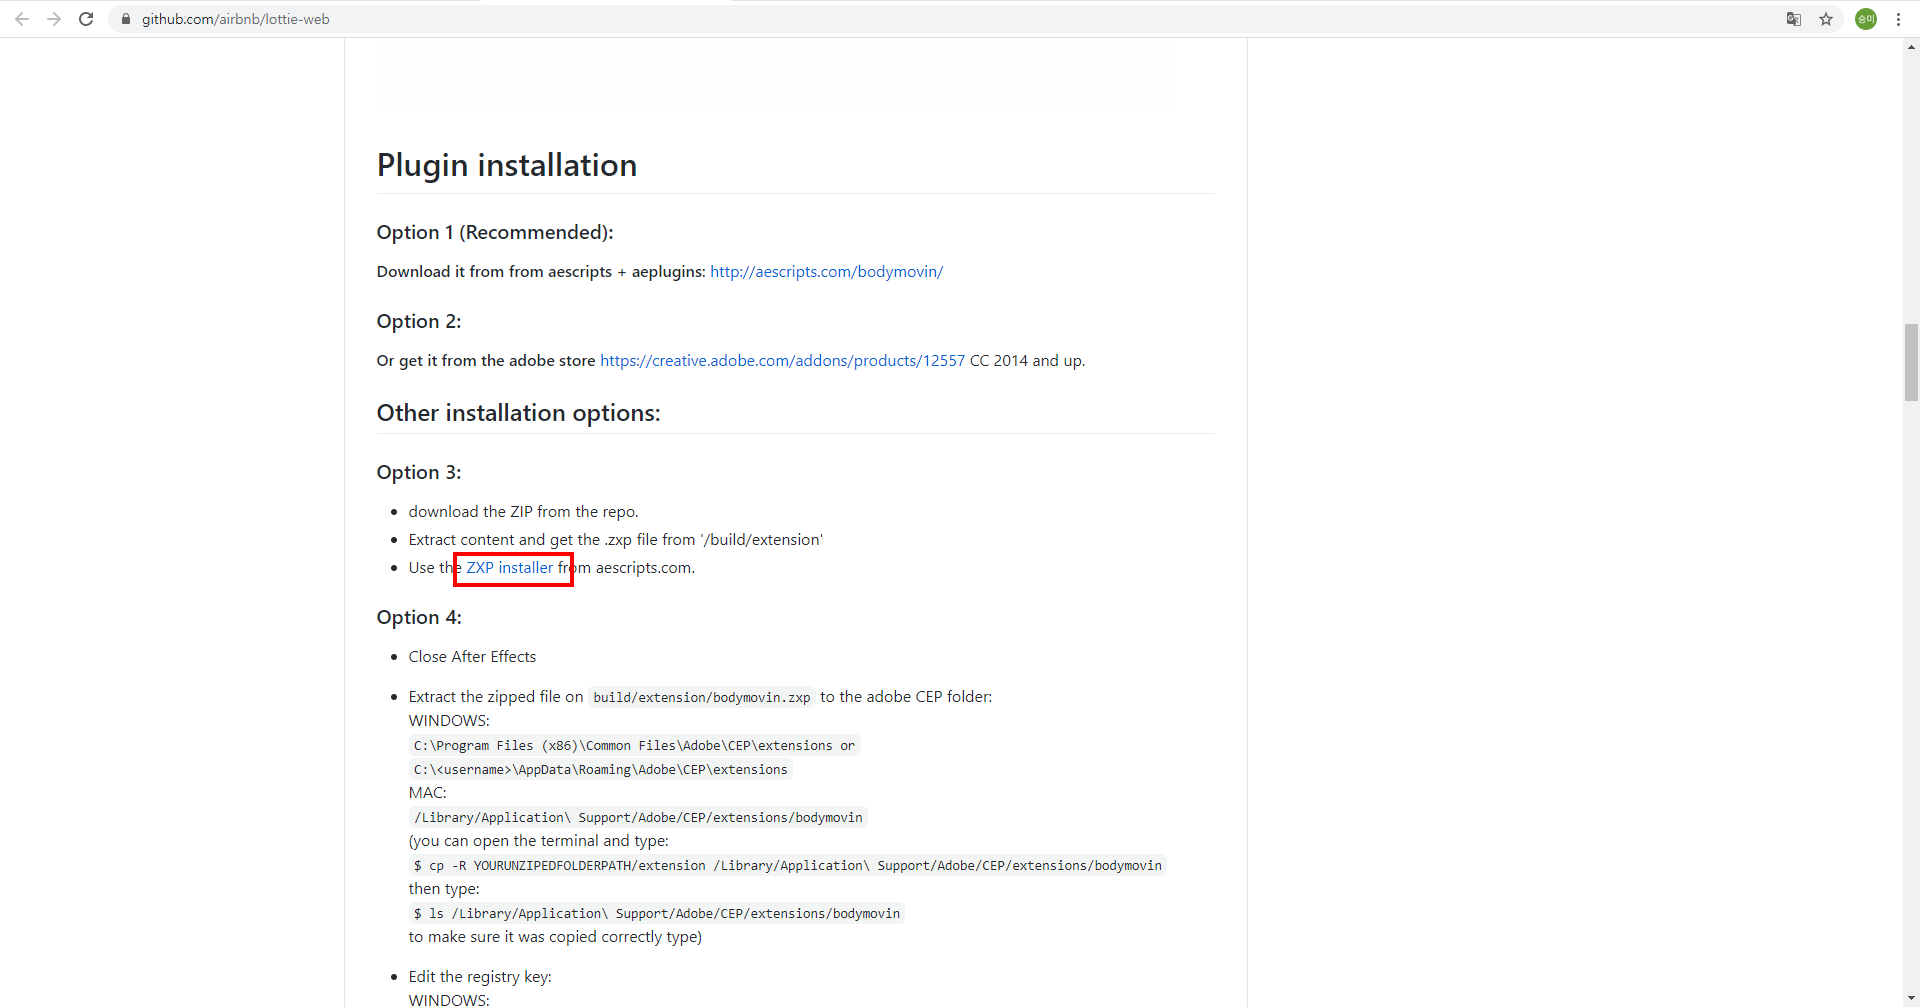
Task: Click the Option 4 heading
Action: point(419,617)
